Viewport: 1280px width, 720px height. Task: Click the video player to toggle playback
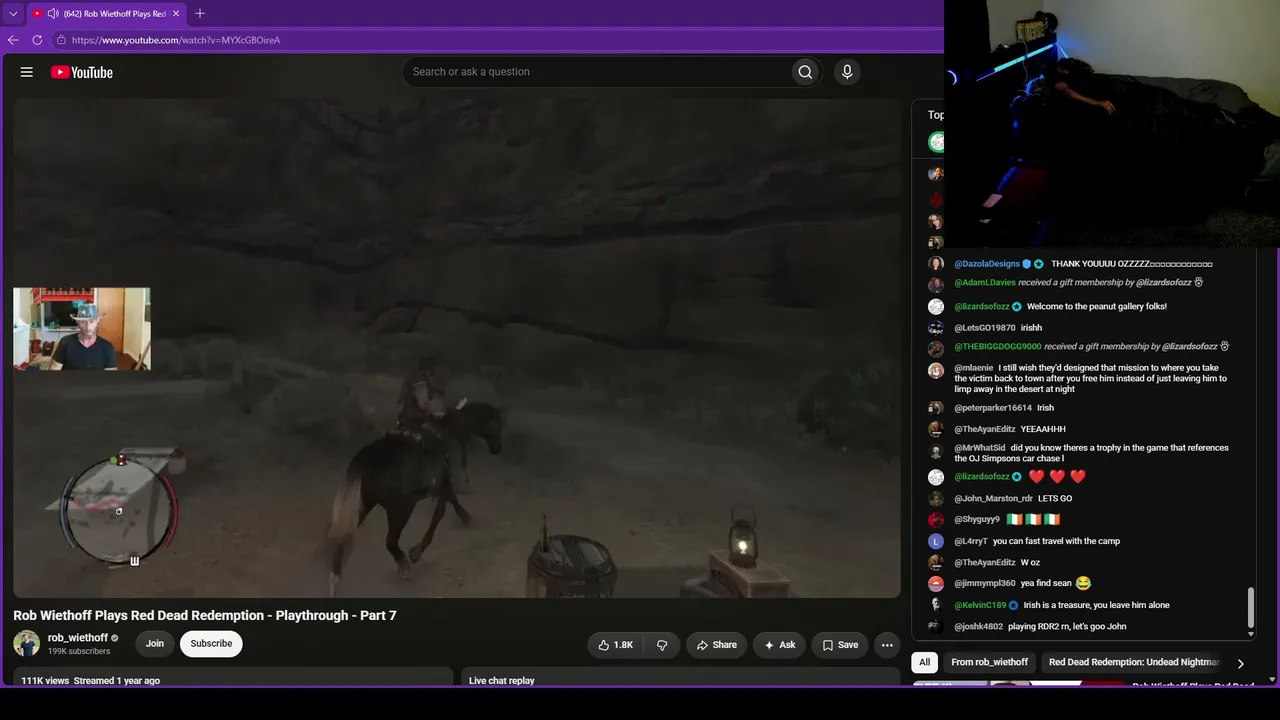457,348
